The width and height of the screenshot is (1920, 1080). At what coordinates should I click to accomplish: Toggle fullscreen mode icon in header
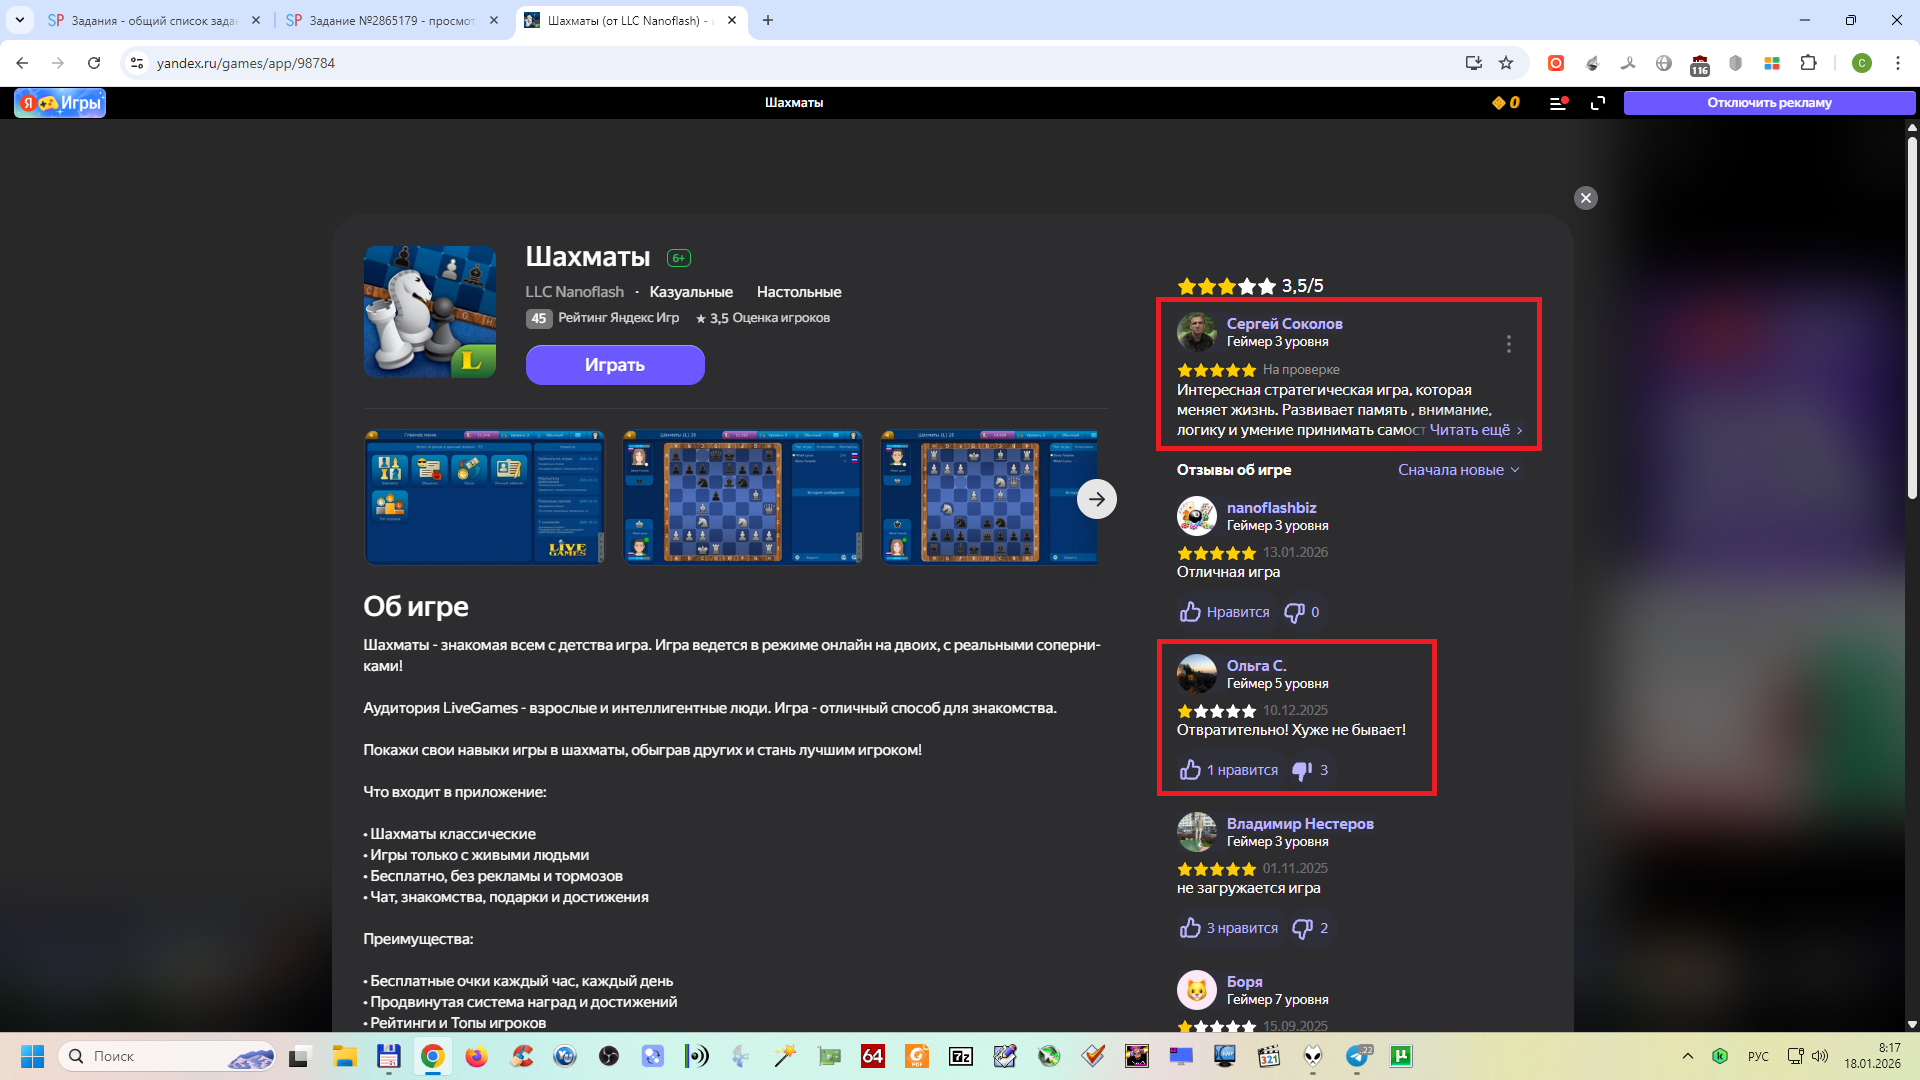point(1598,103)
